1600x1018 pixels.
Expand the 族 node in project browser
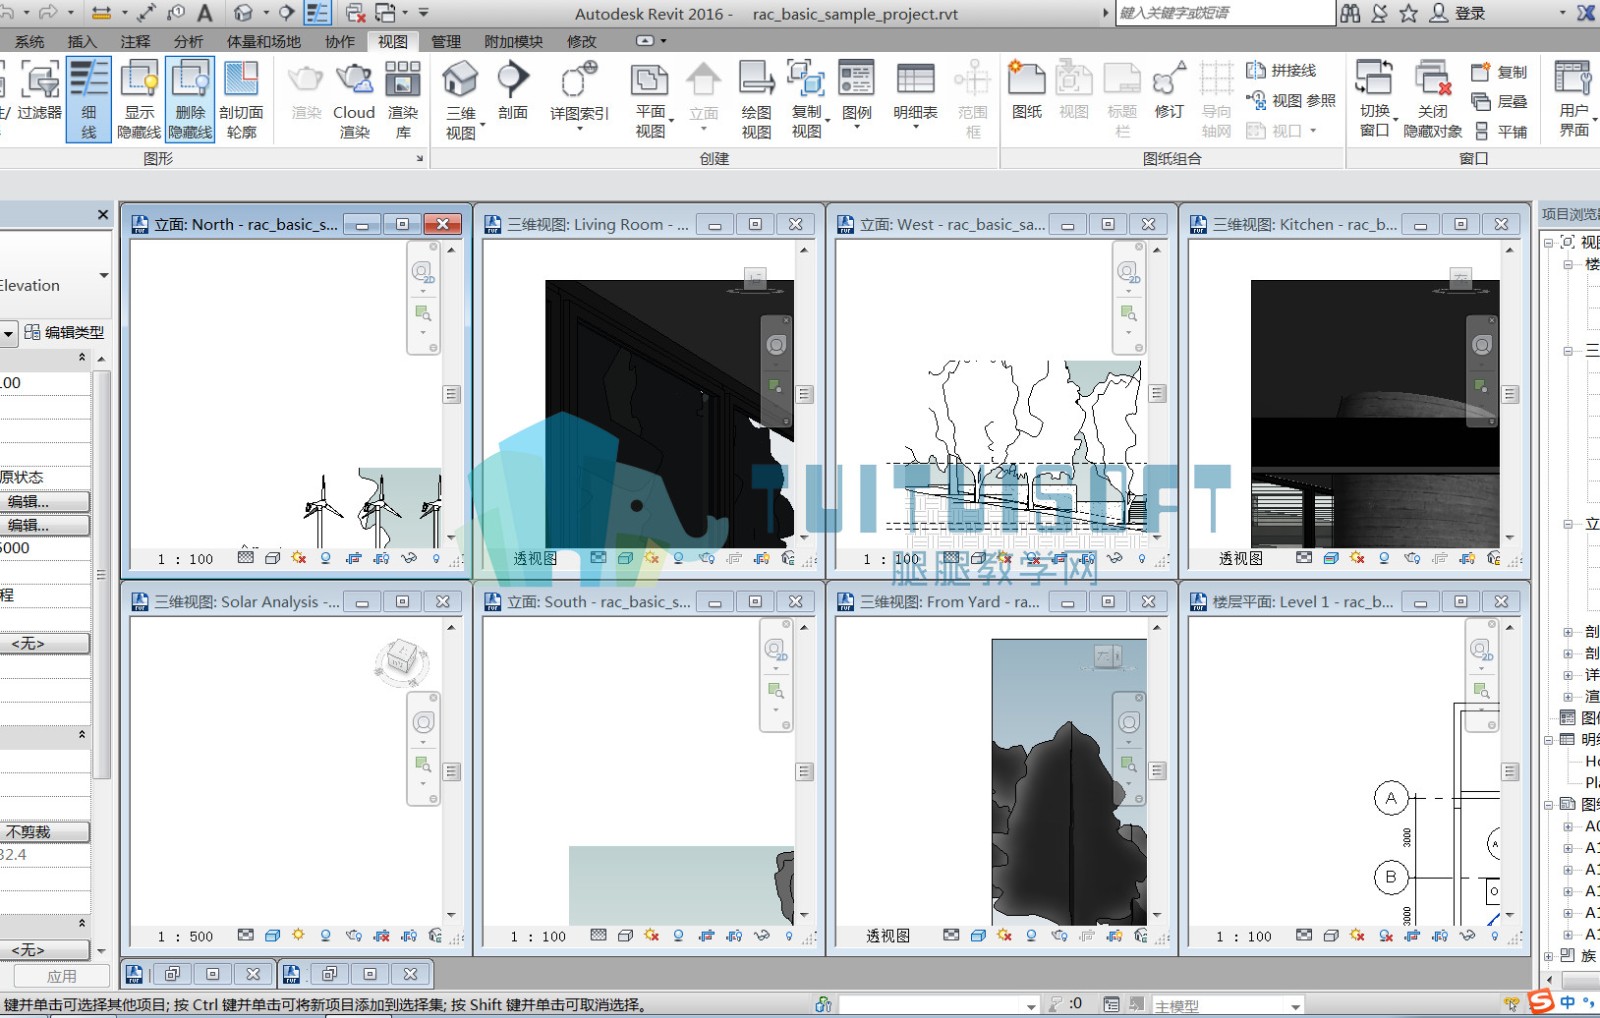(1549, 956)
